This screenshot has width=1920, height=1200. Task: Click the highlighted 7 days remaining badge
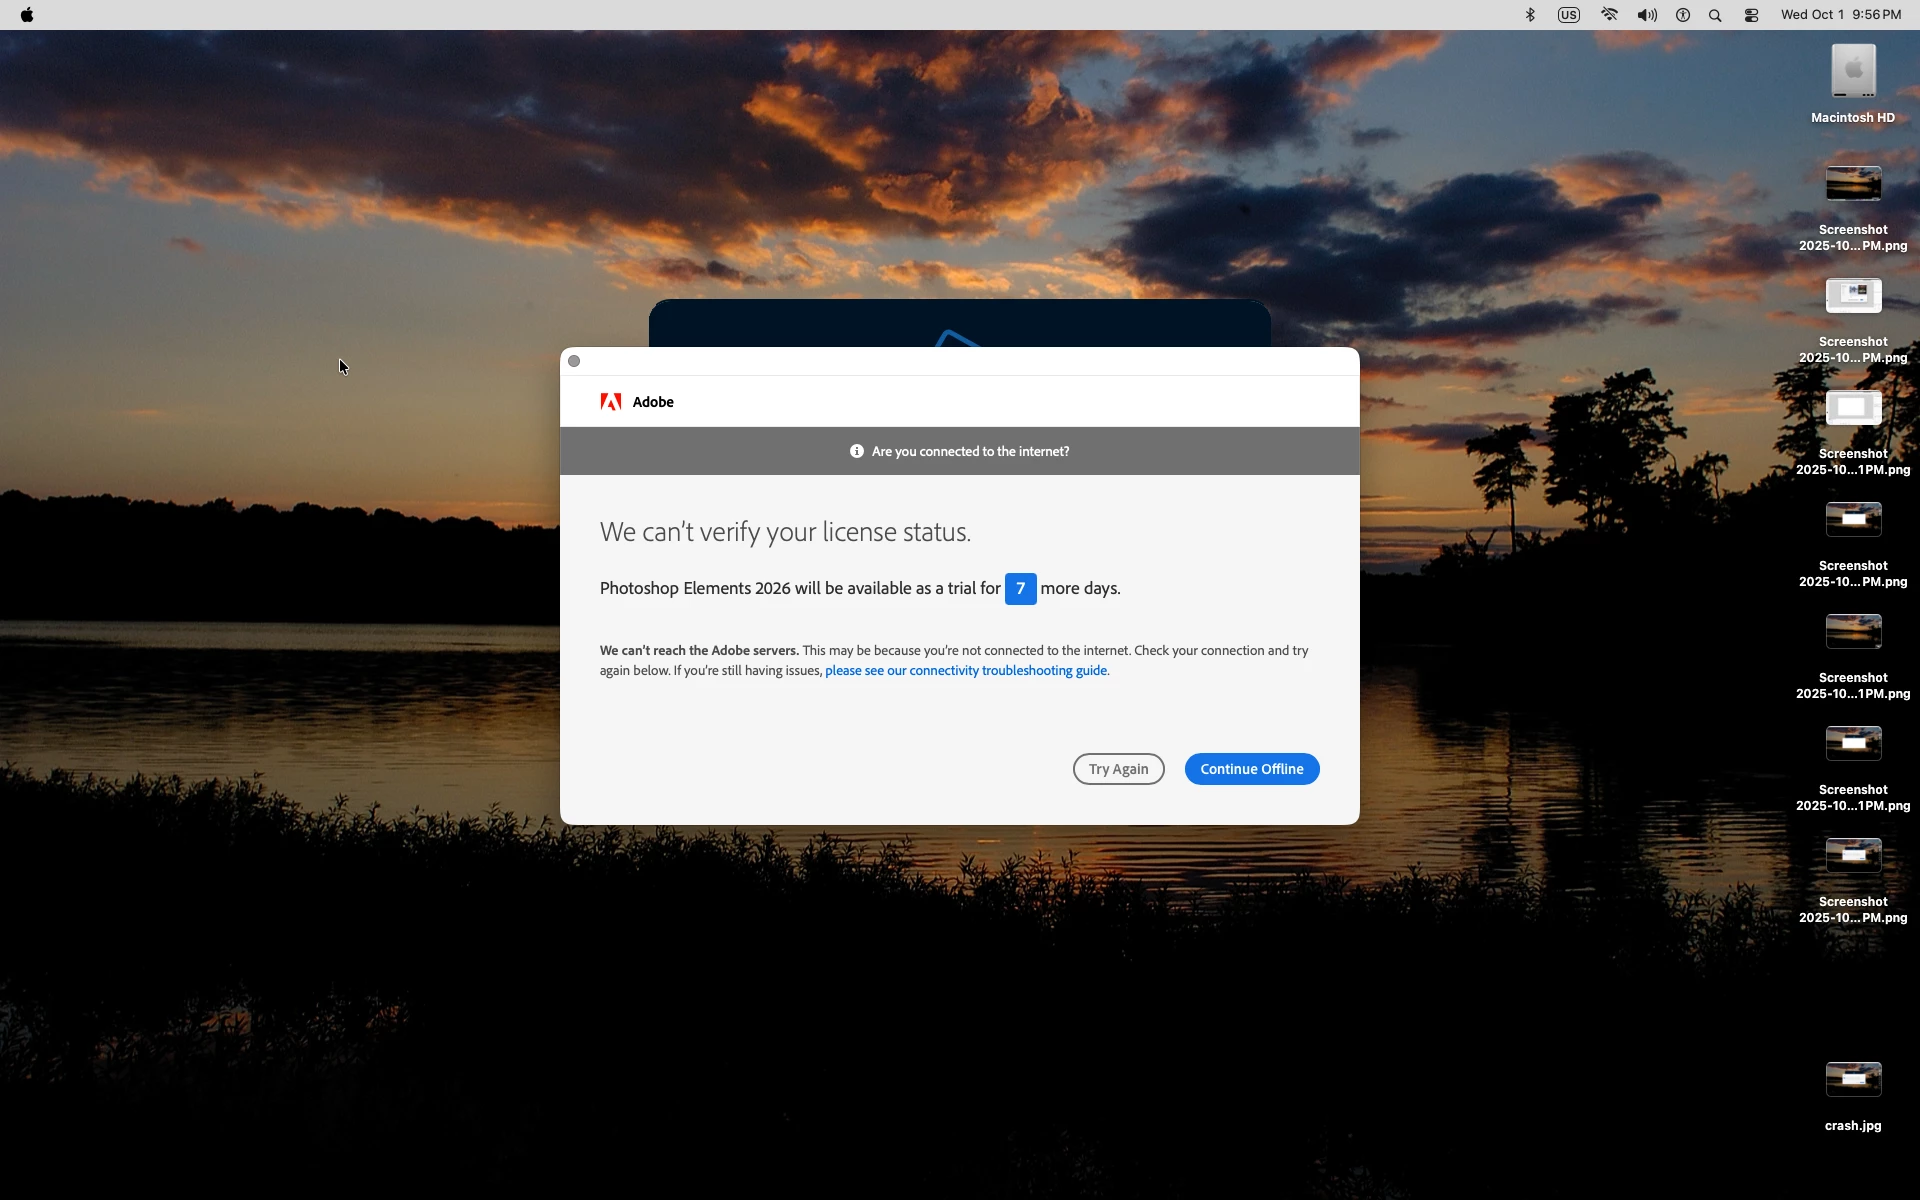[1020, 589]
